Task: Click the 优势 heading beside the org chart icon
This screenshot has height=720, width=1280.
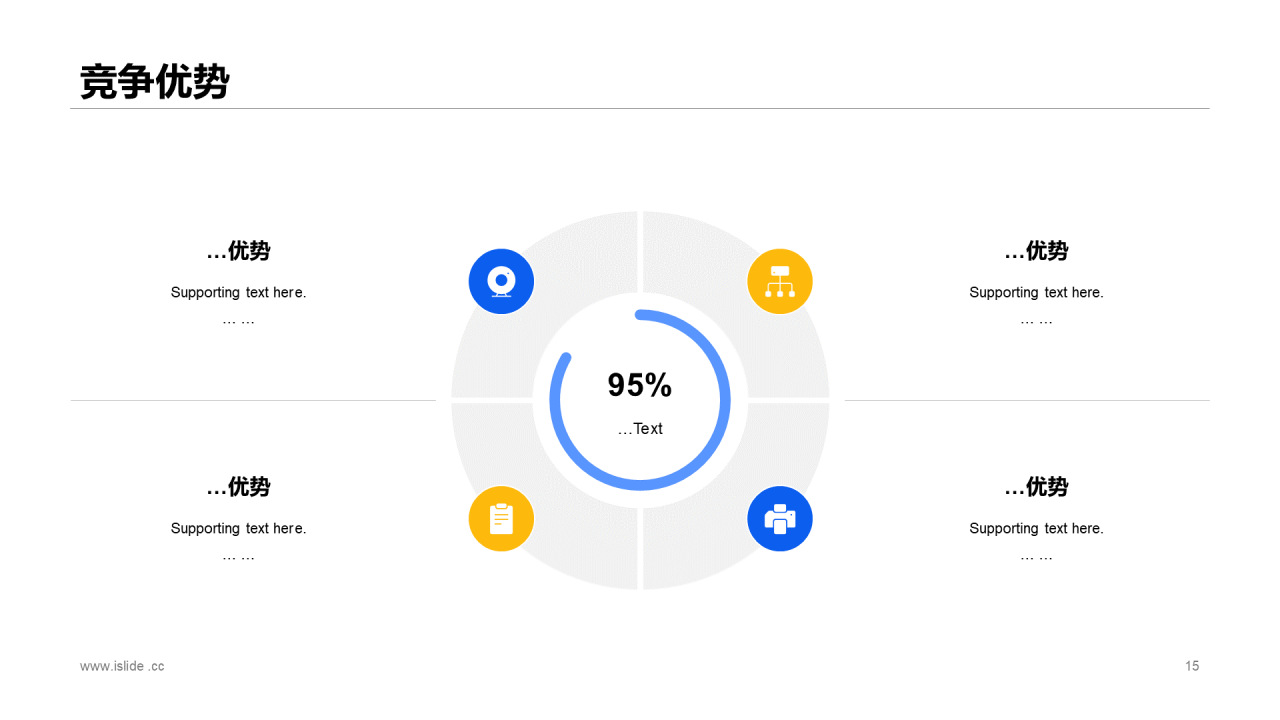Action: coord(1036,251)
